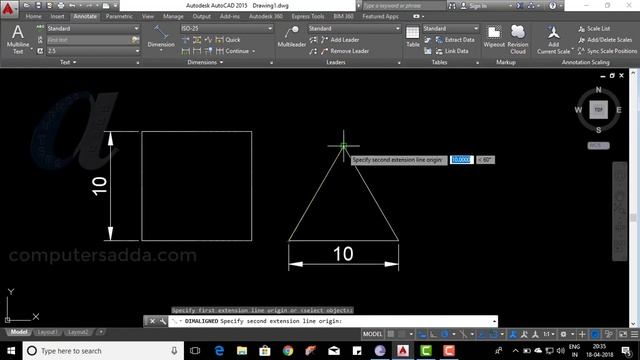Image resolution: width=640 pixels, height=360 pixels.
Task: Open the Parametric ribbon tab
Action: [x=119, y=16]
